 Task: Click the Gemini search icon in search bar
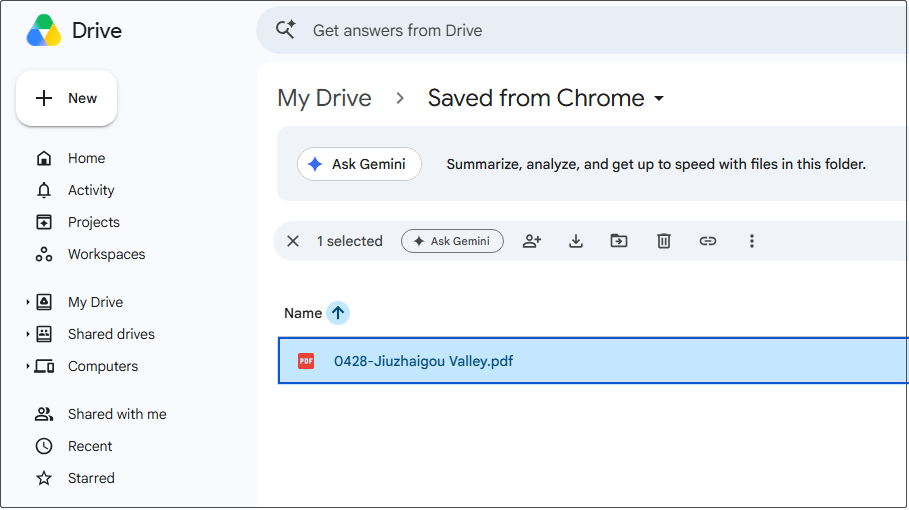tap(286, 30)
